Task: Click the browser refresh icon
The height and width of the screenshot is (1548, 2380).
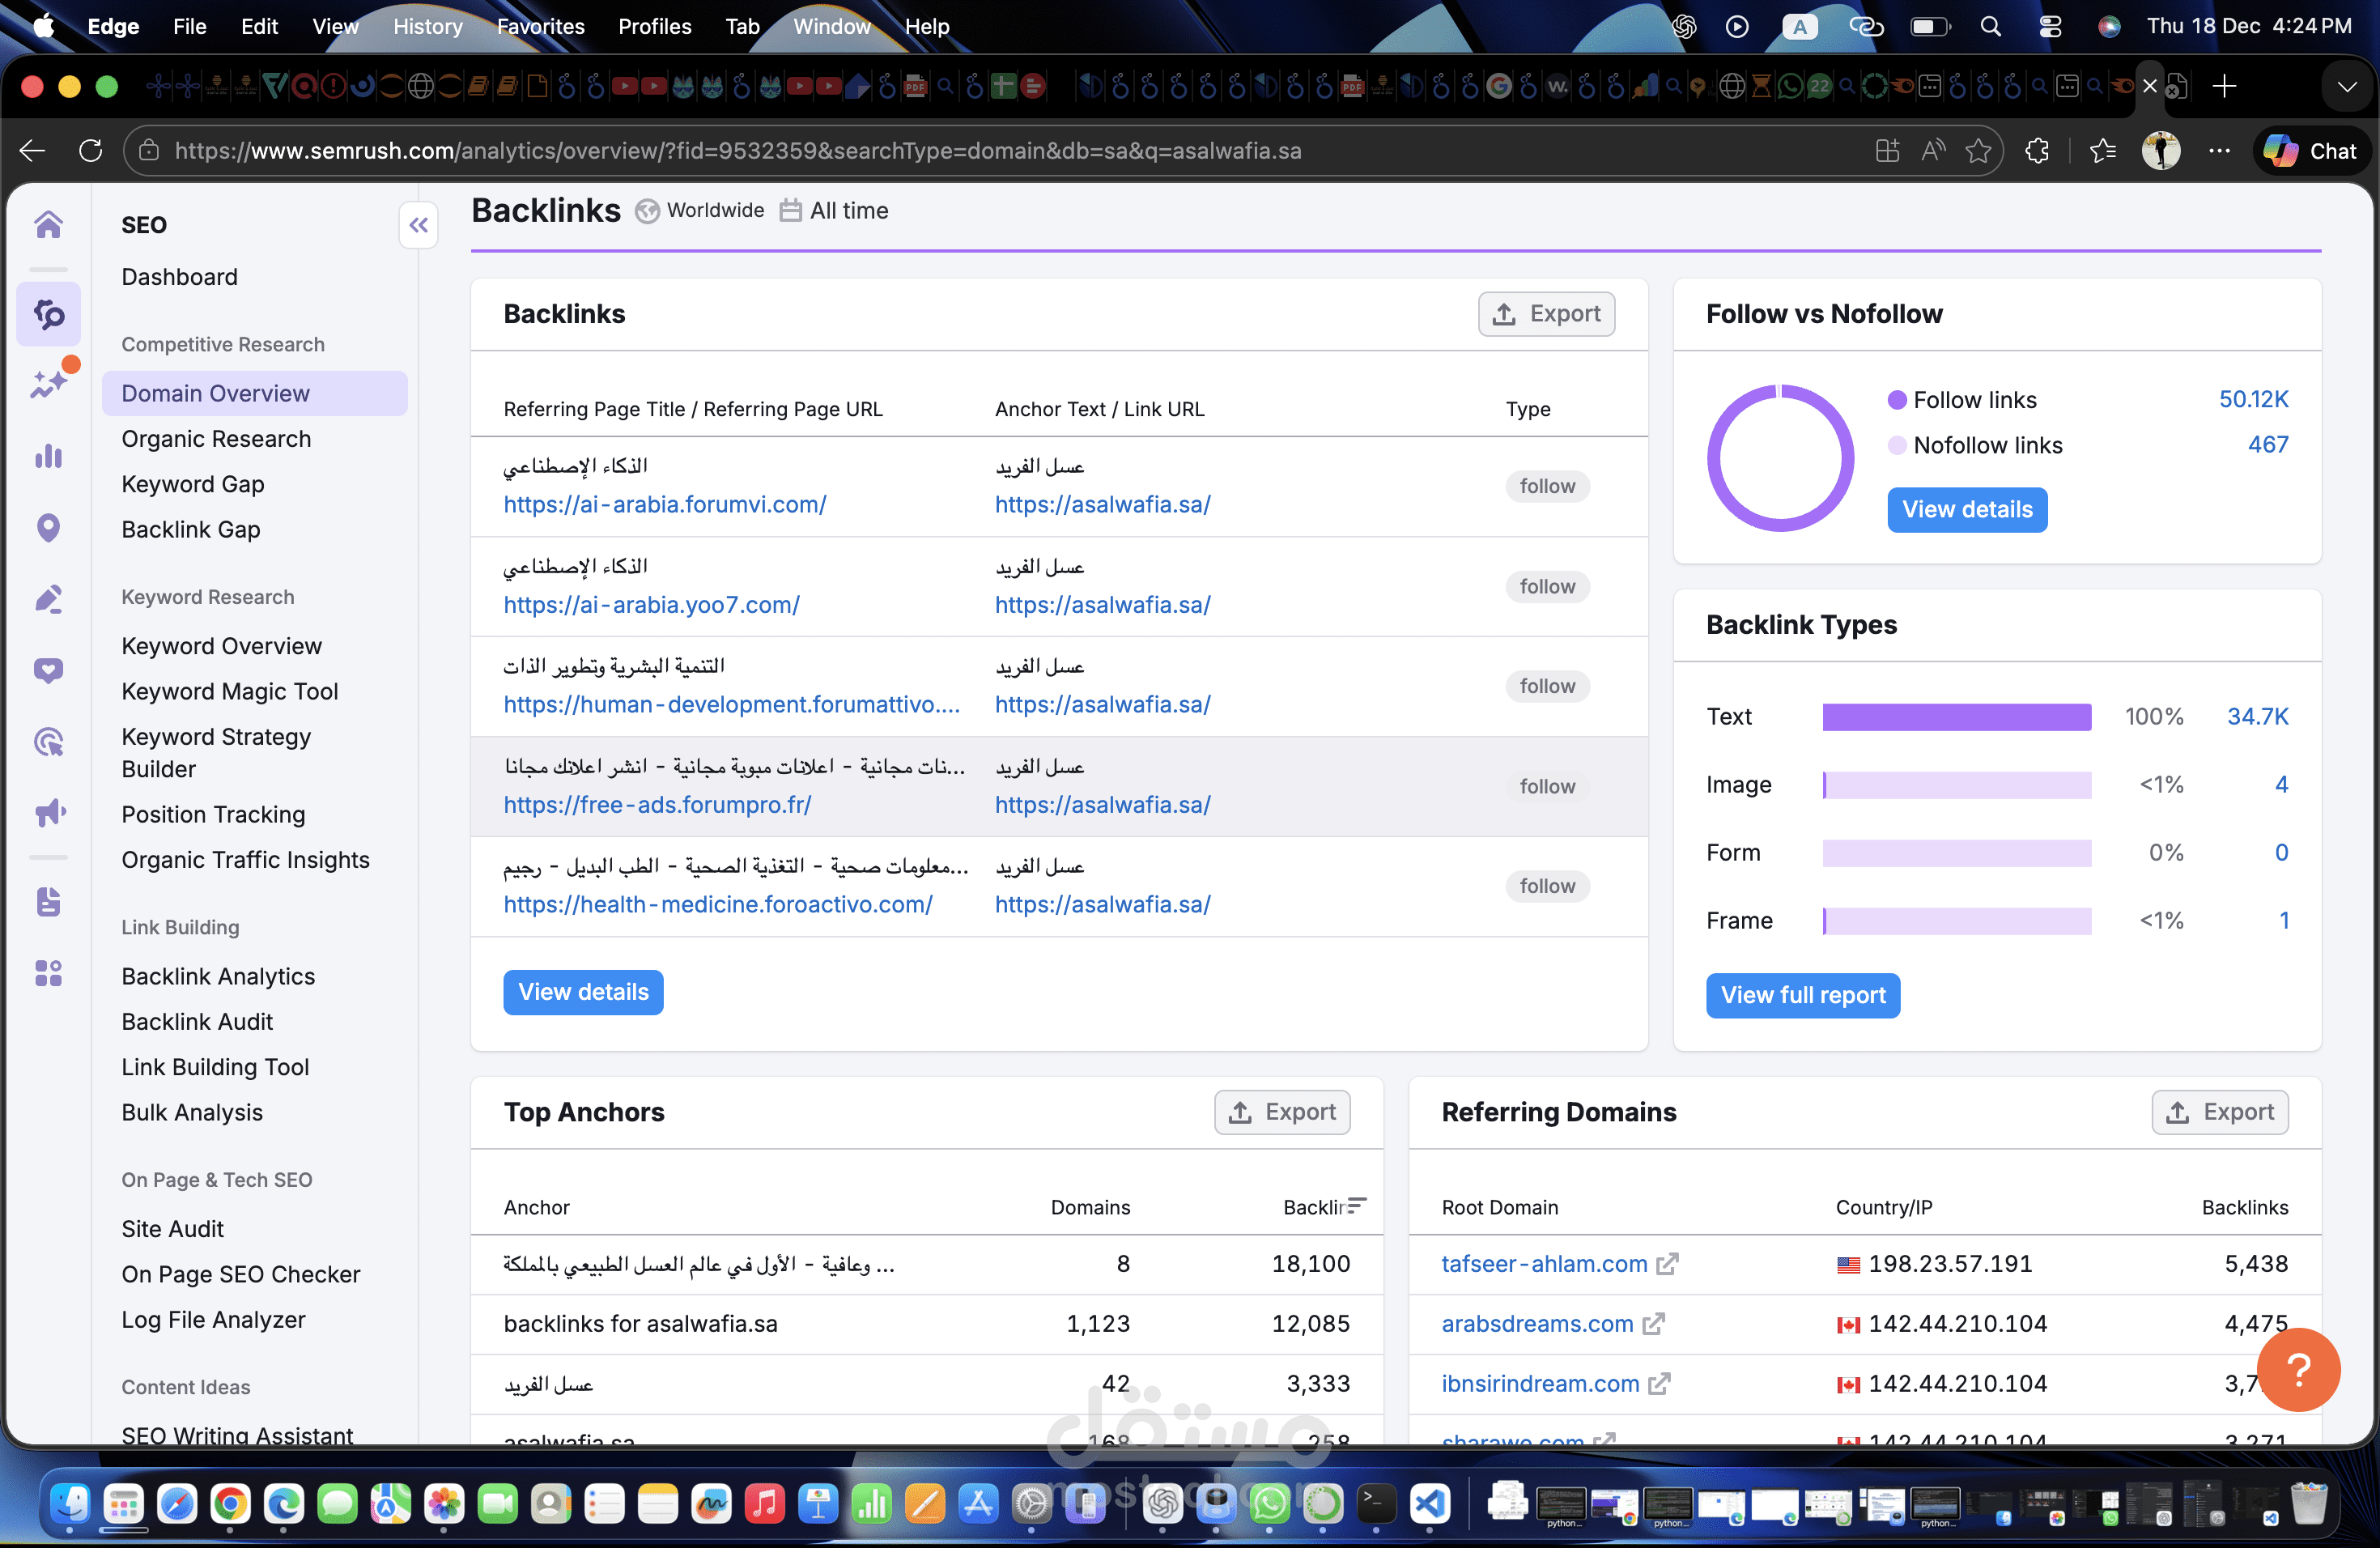Action: [90, 151]
